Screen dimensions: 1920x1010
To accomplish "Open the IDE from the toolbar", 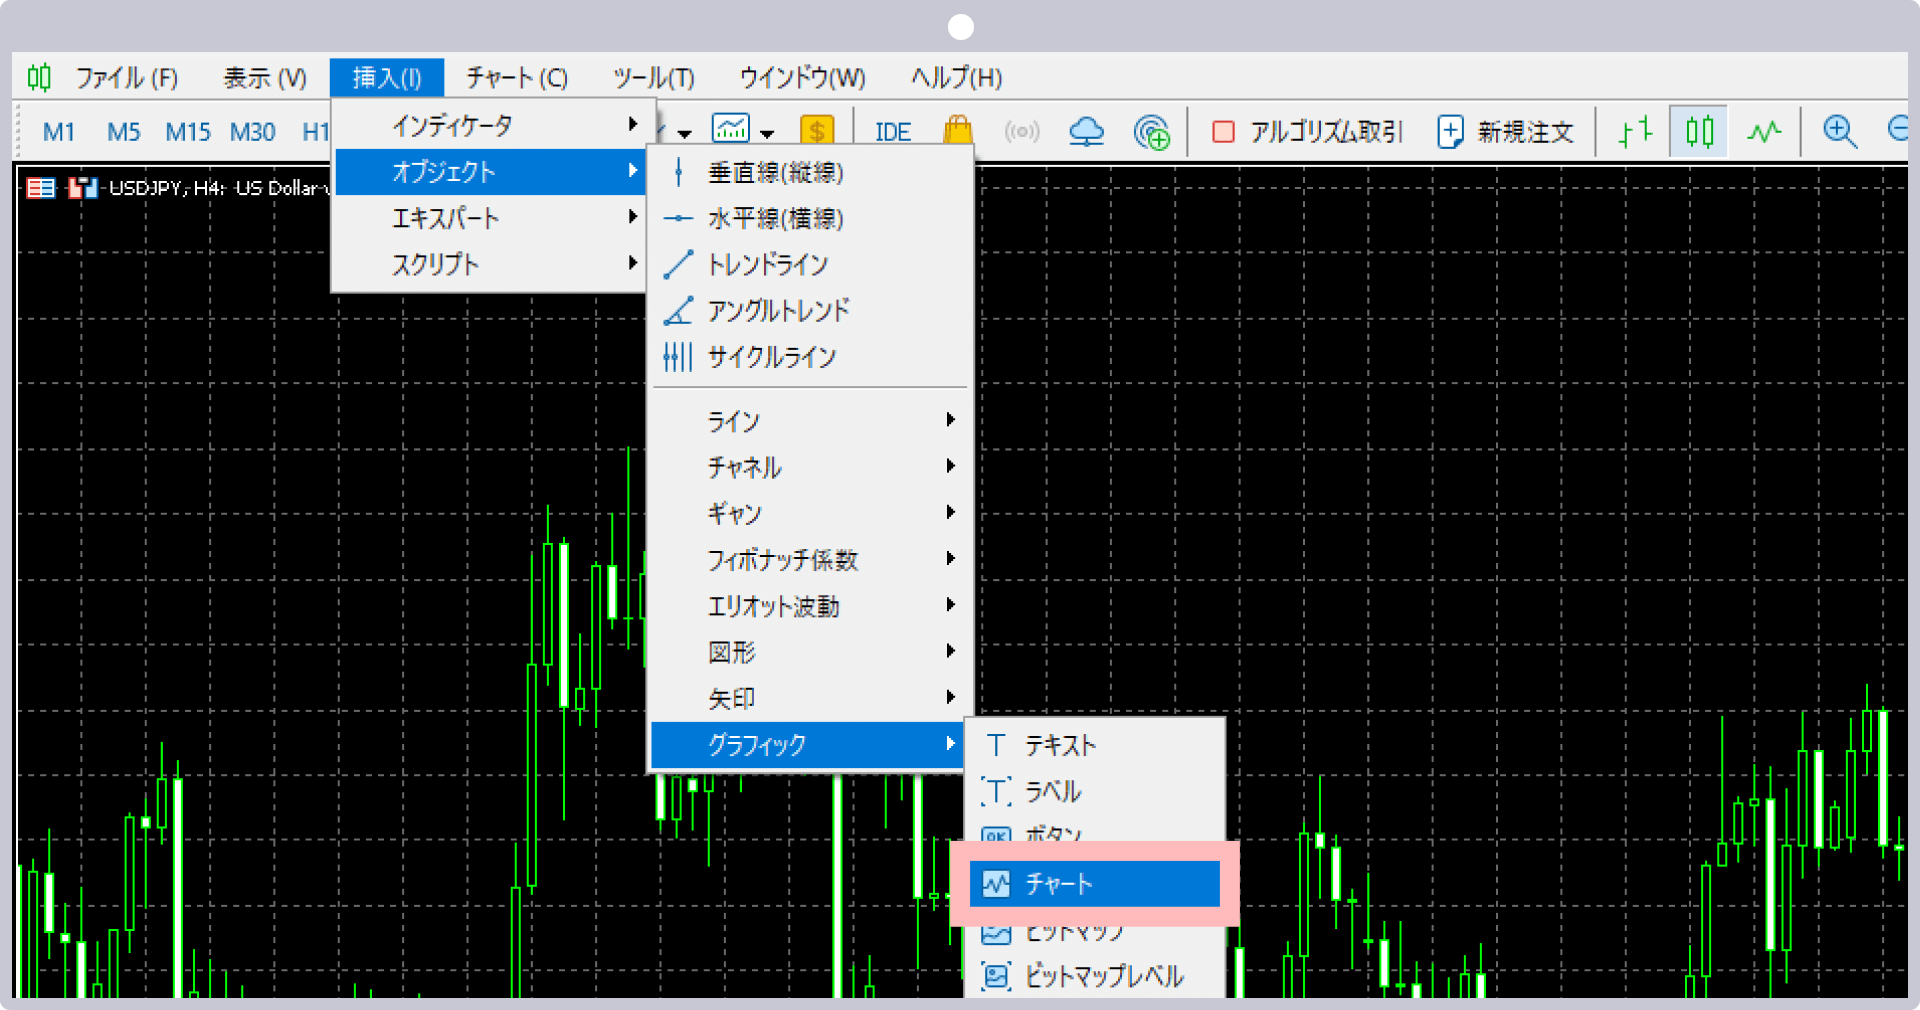I will 891,131.
